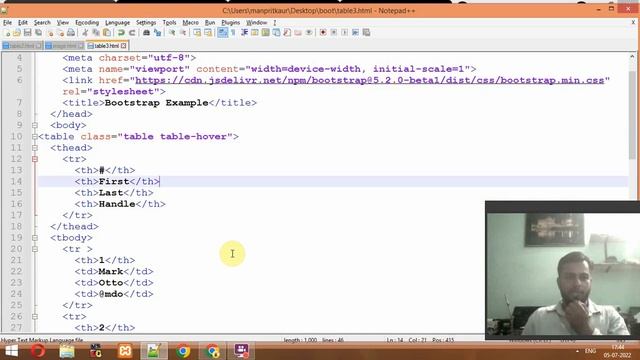Toggle file monitoring eye icon
Image resolution: width=640 pixels, height=360 pixels.
coord(309,33)
